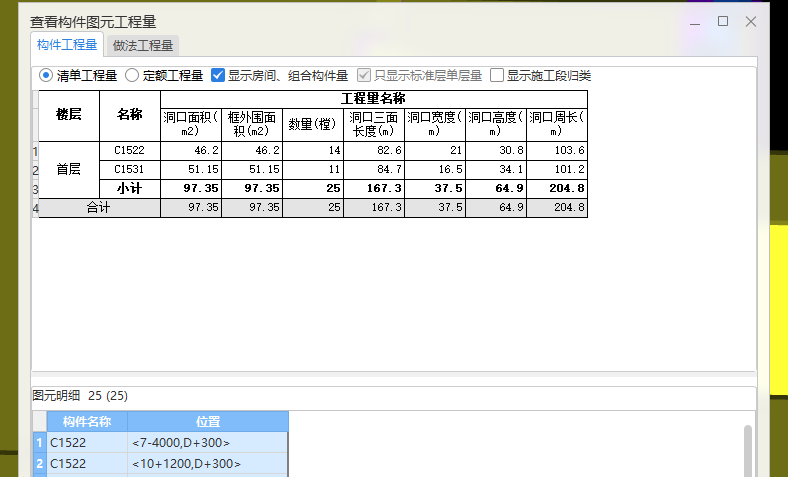Click C1531 洞口三面长度 value 84.7

pos(374,170)
